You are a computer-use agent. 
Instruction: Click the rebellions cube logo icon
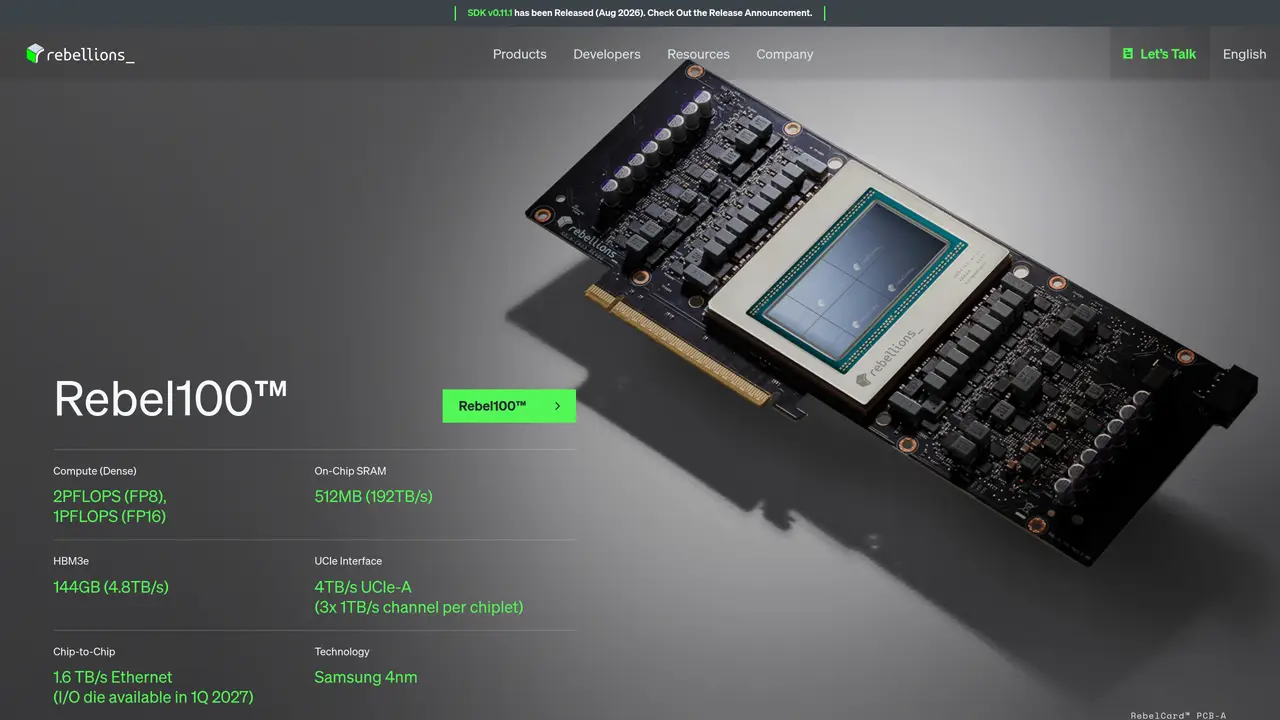click(35, 54)
